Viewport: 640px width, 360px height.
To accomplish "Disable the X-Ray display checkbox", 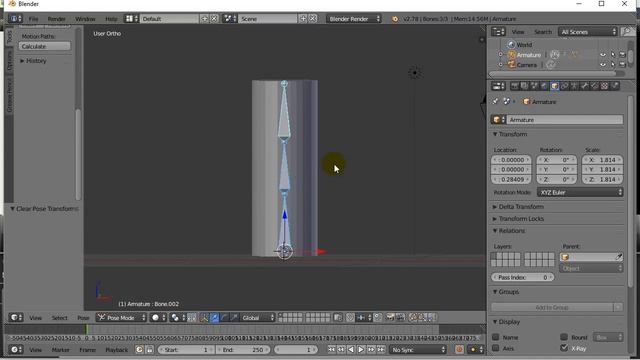I will (564, 348).
